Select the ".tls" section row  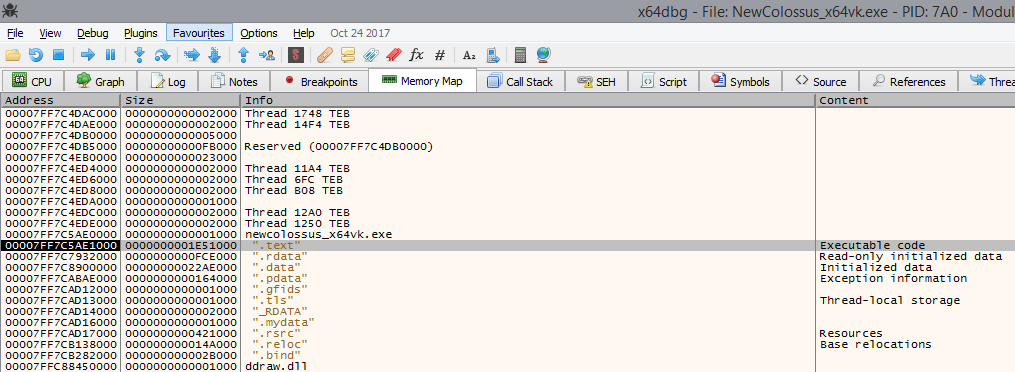click(508, 301)
